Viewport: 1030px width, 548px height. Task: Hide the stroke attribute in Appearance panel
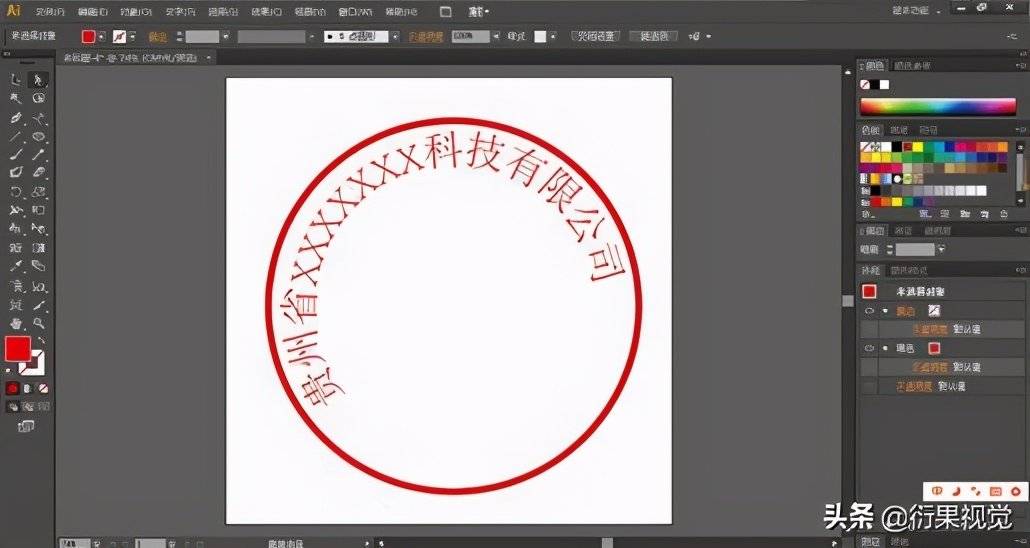coord(869,311)
